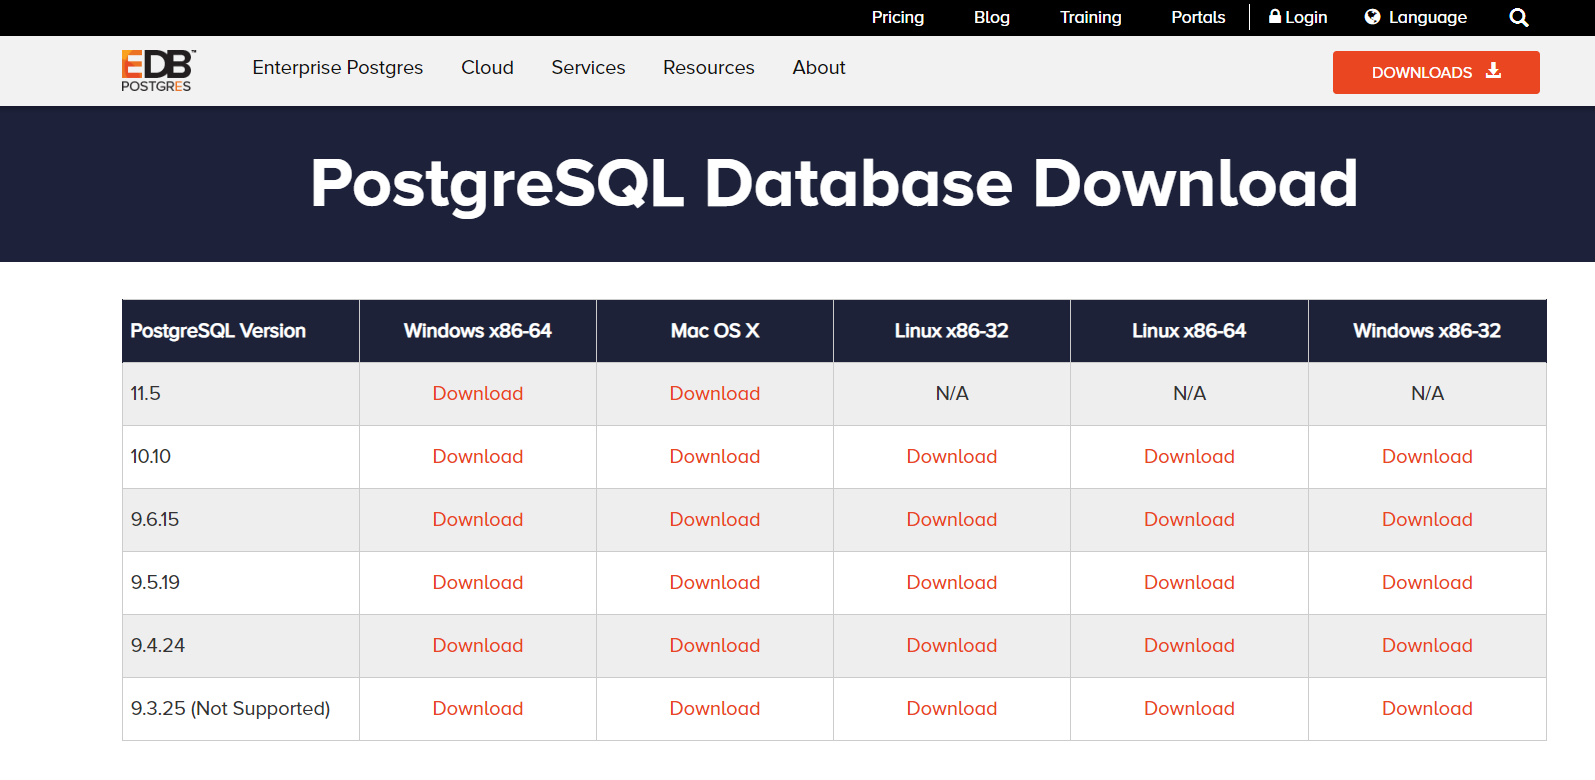Download version 10.10 for Windows x86-32
Image resolution: width=1595 pixels, height=780 pixels.
[1427, 457]
